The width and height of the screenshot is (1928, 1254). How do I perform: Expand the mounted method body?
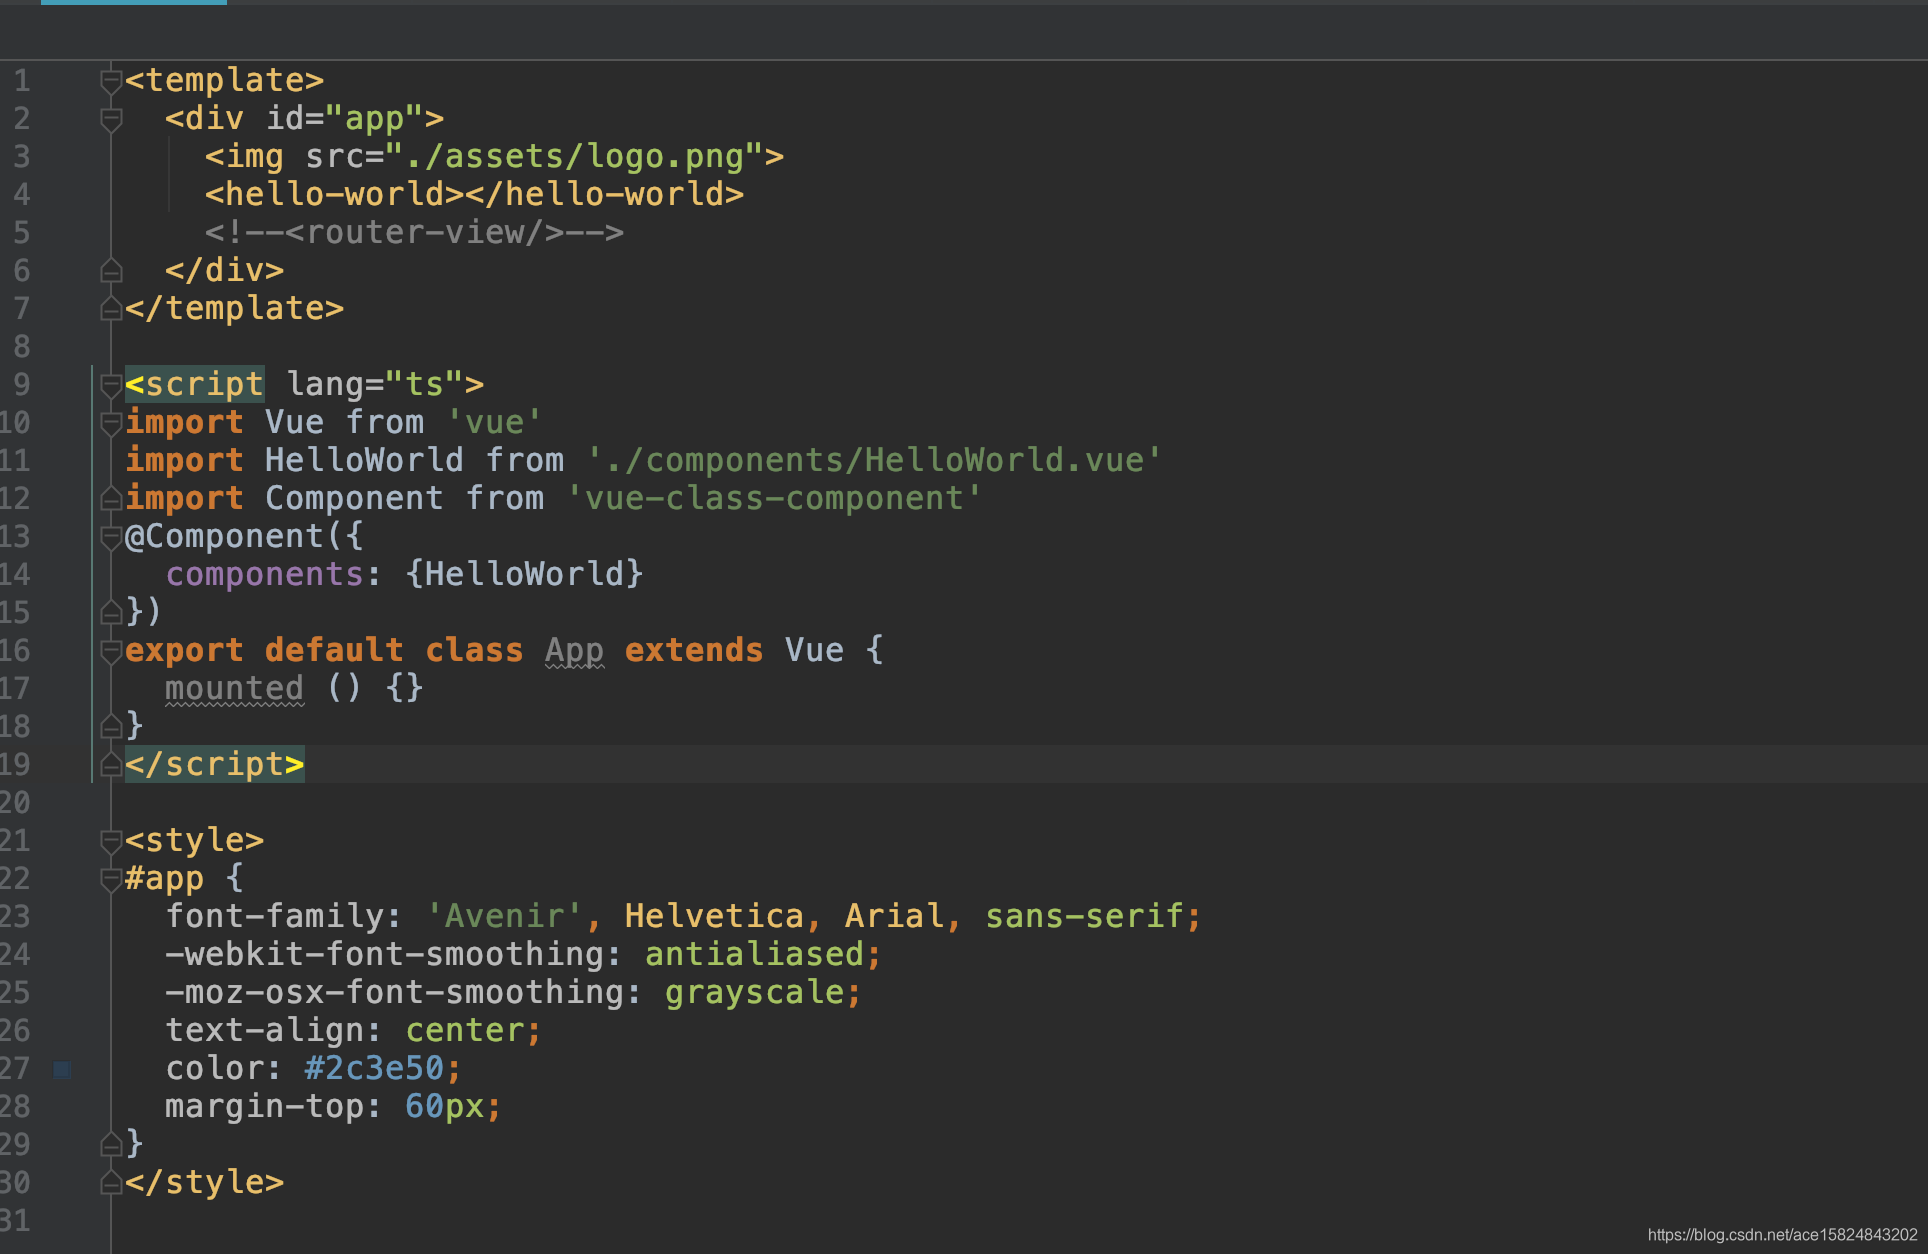coord(393,686)
